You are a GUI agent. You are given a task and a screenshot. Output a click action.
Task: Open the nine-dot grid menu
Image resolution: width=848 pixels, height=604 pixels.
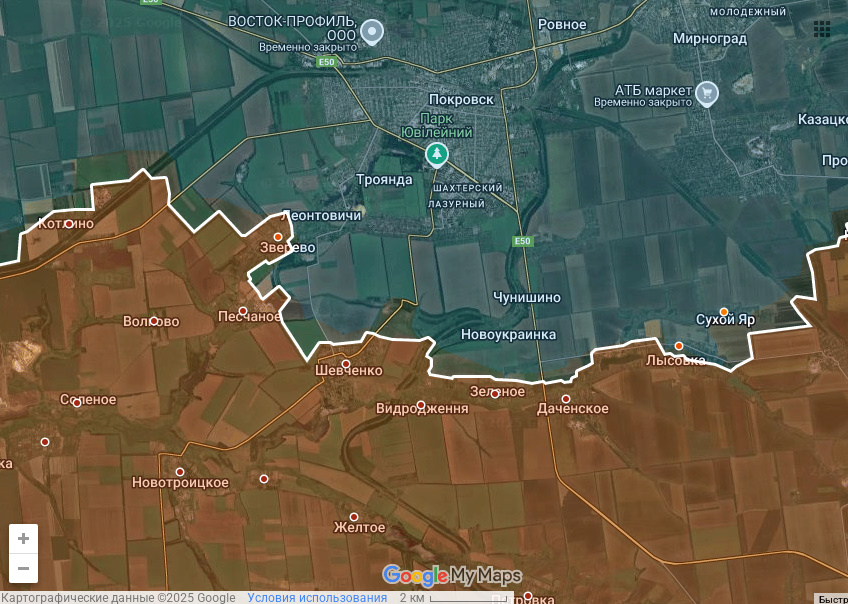pyautogui.click(x=822, y=29)
